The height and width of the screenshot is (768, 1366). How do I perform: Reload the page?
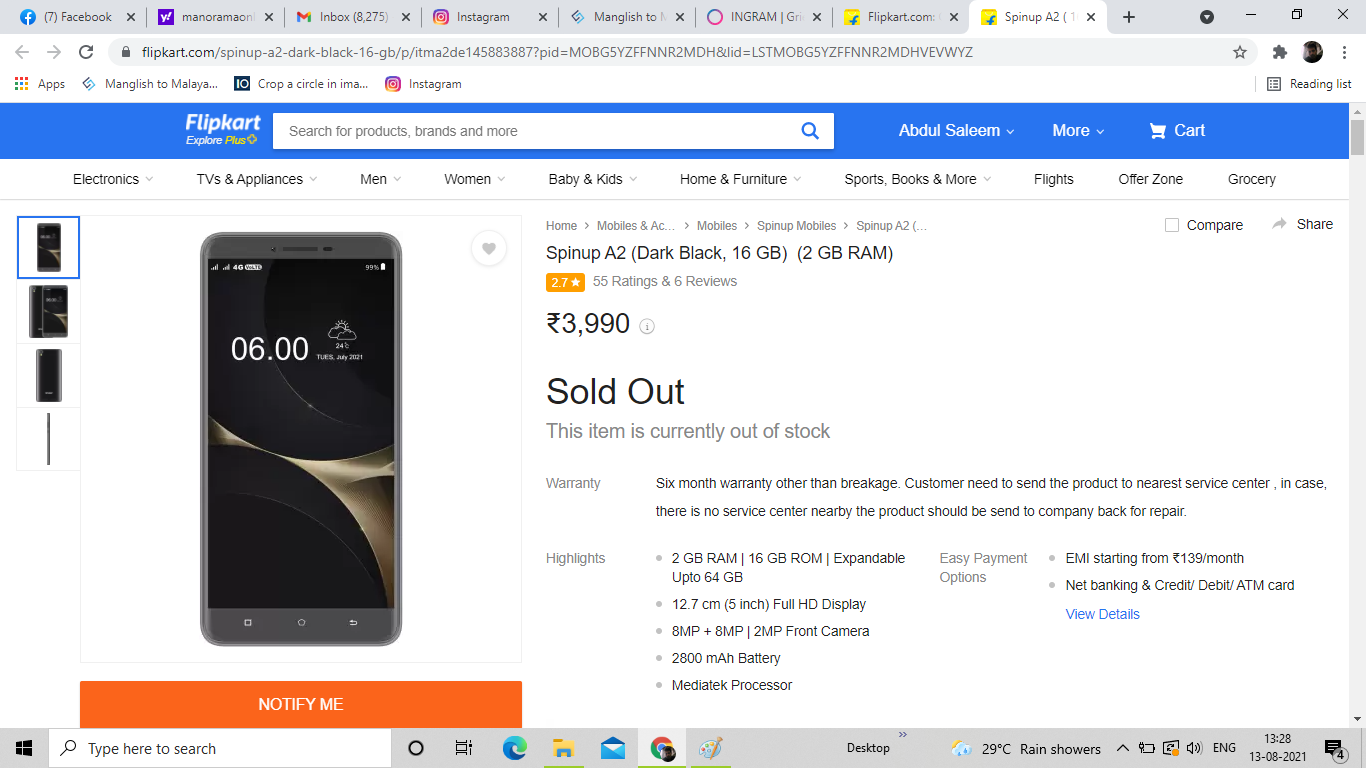click(x=86, y=52)
